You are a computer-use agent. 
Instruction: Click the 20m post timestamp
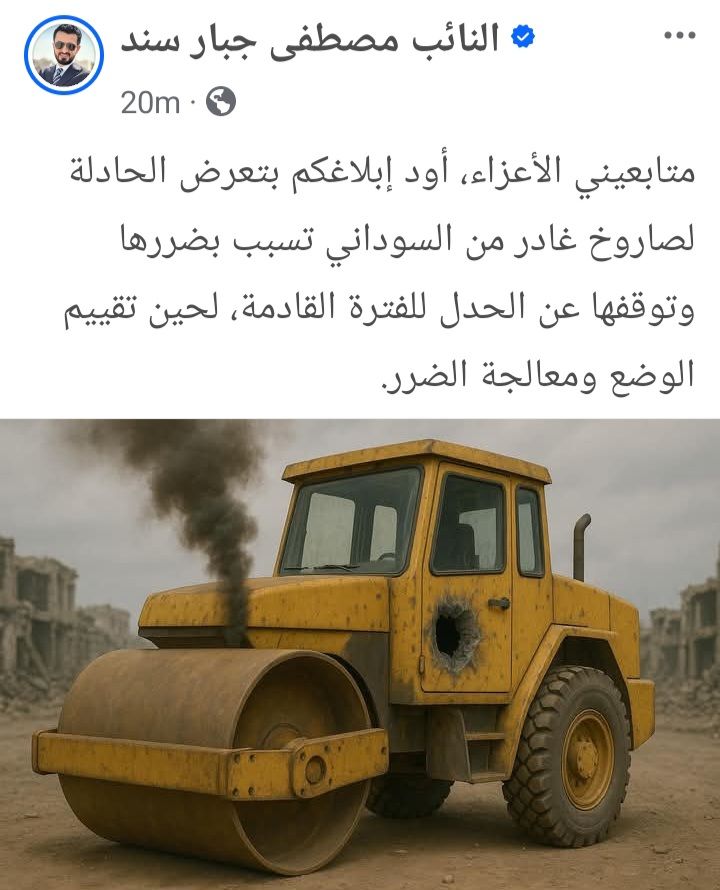pos(150,103)
